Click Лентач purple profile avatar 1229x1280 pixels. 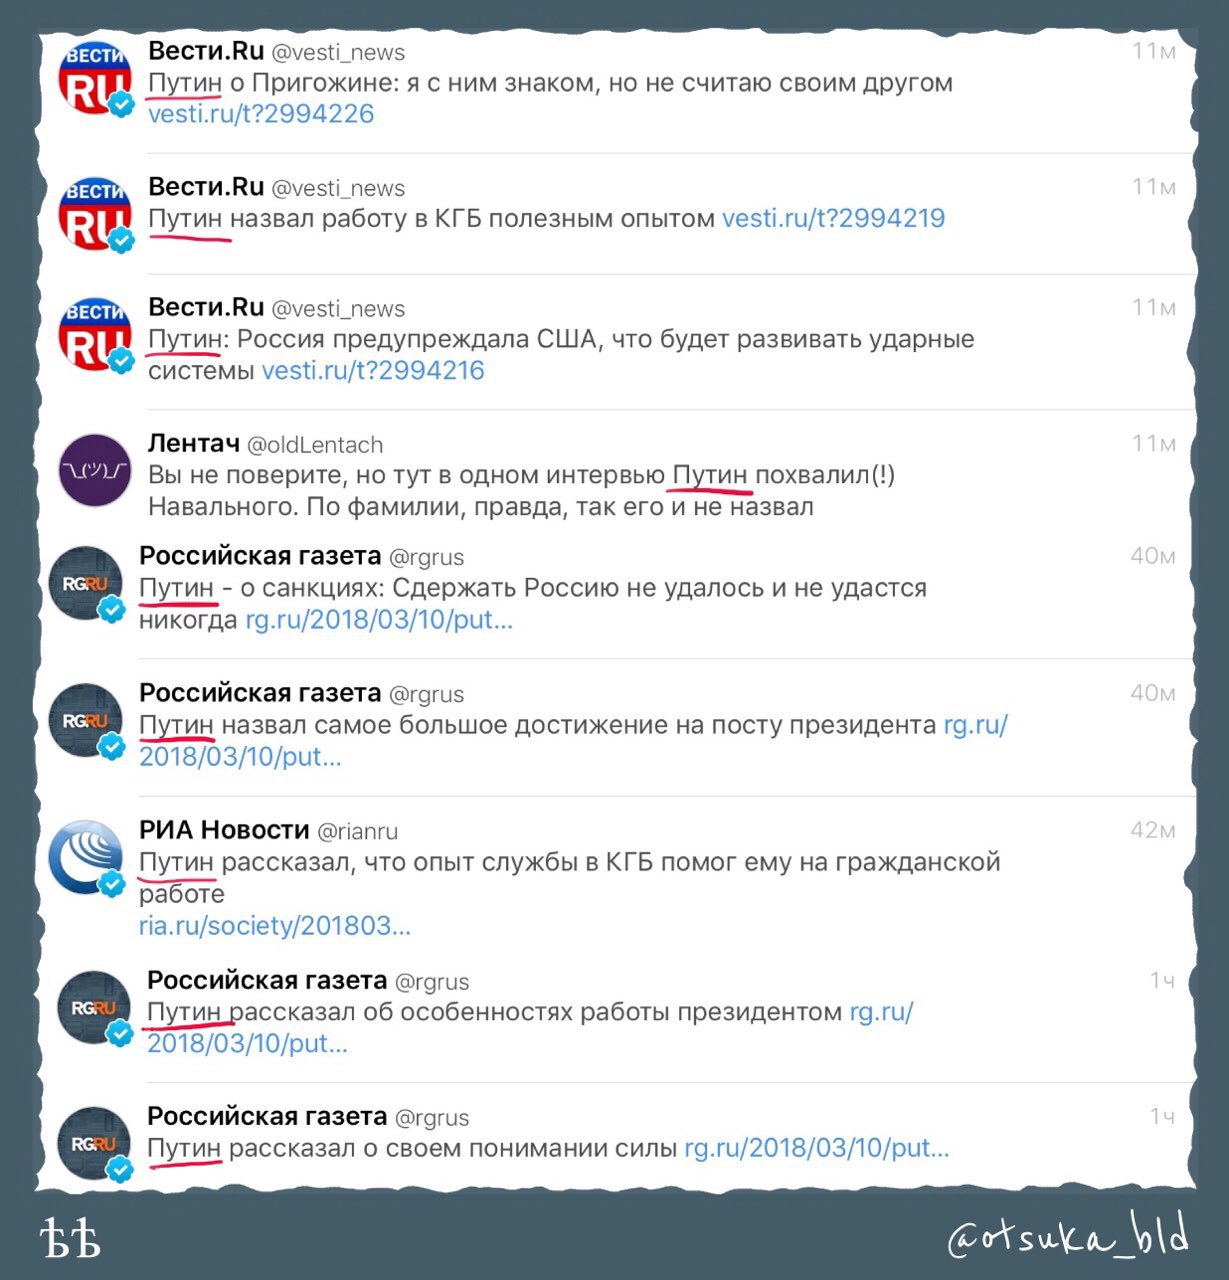click(x=95, y=470)
